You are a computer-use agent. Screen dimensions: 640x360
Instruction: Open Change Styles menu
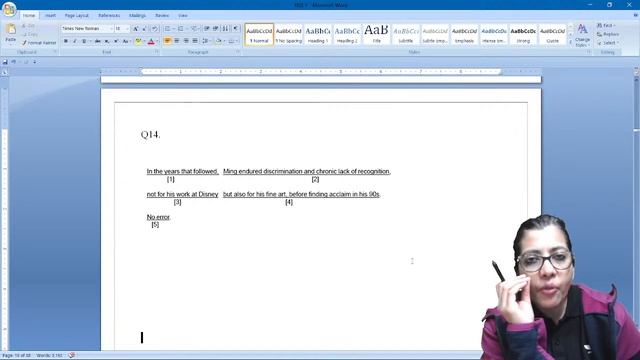tap(582, 35)
